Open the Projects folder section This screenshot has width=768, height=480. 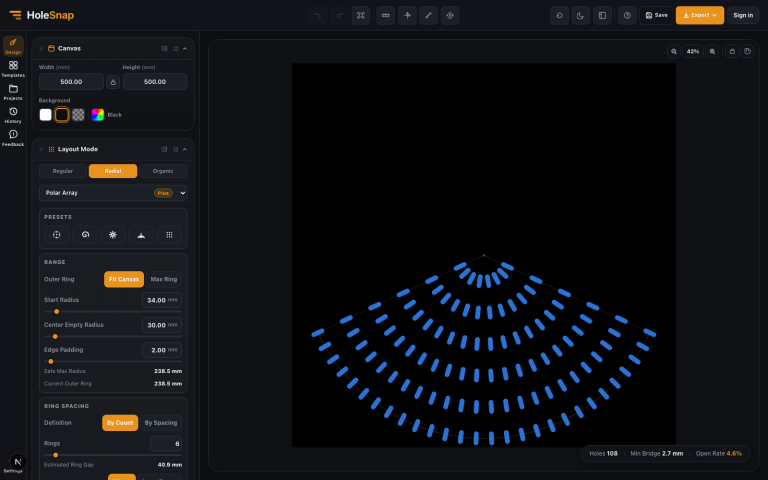13,92
